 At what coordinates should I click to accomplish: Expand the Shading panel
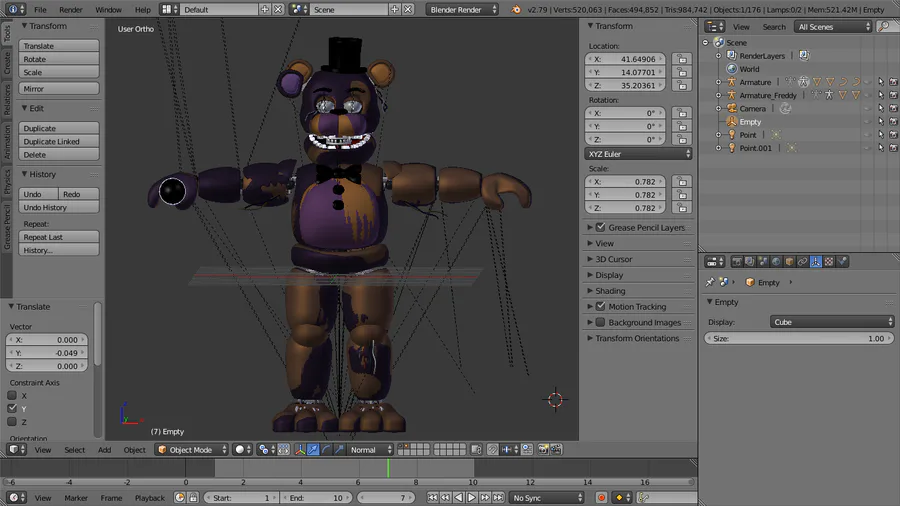610,291
